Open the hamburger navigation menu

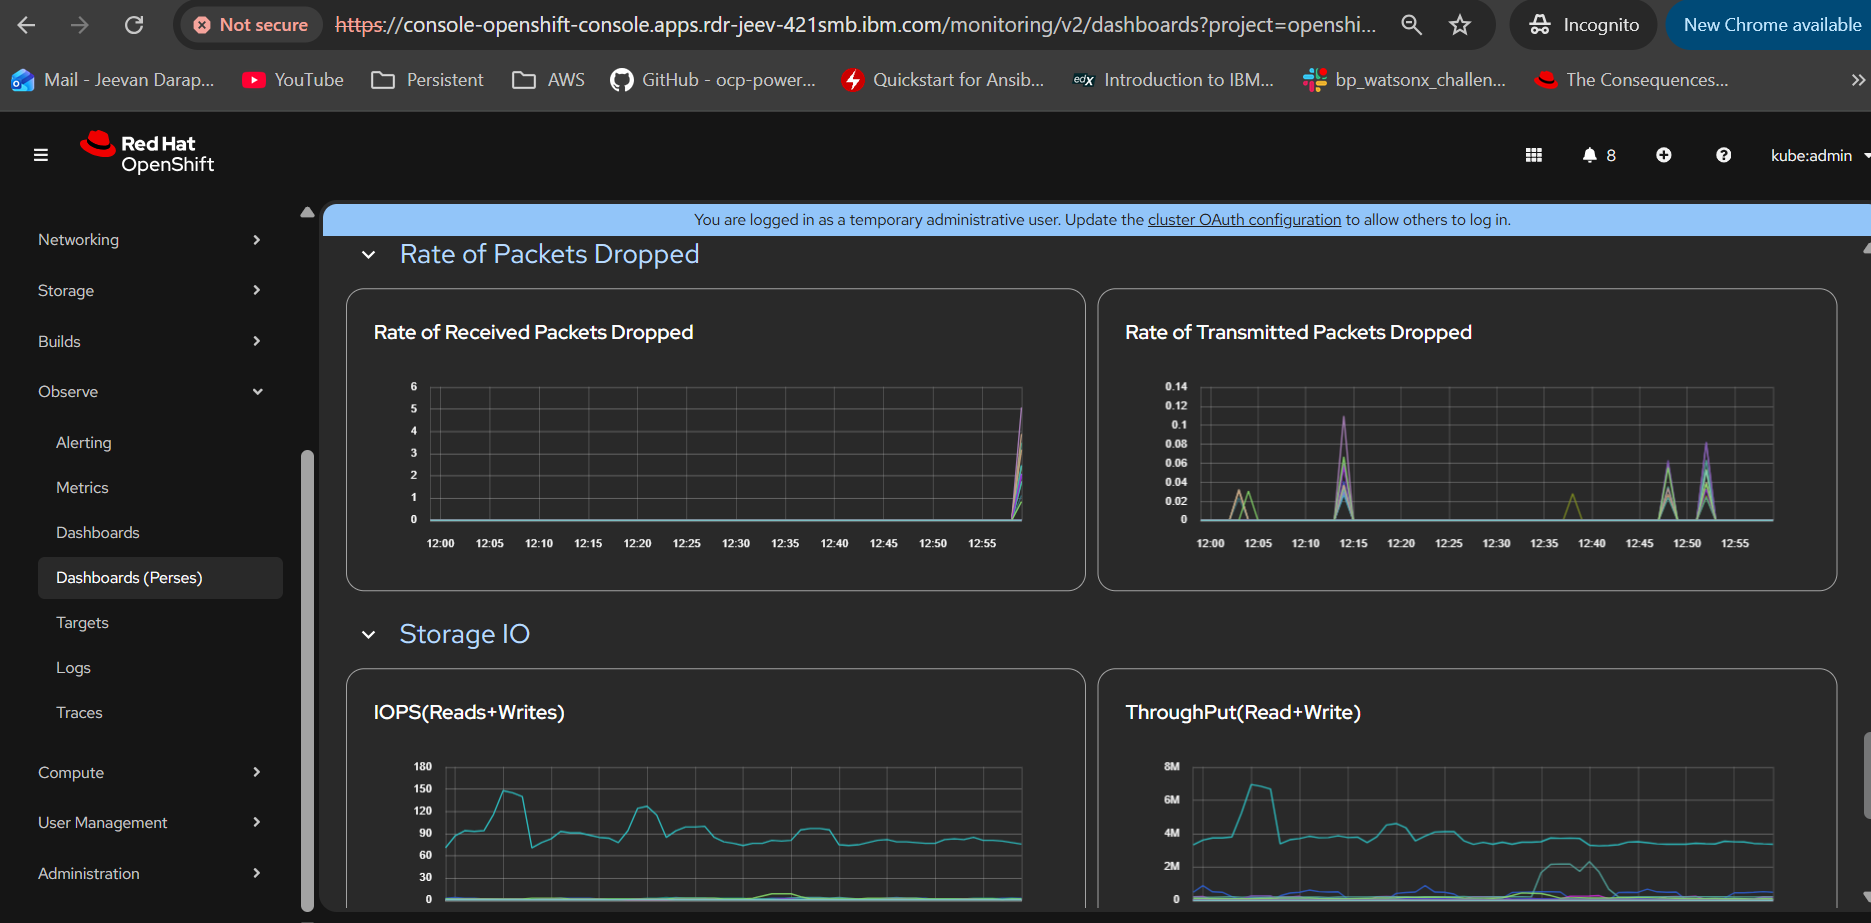click(41, 155)
